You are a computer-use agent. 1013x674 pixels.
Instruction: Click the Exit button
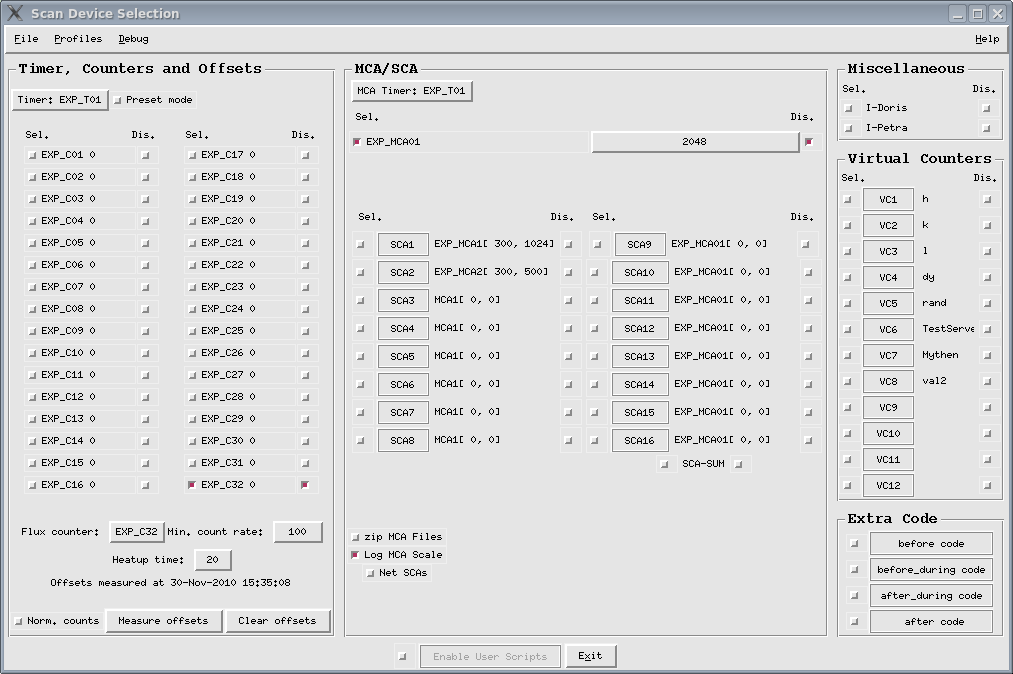[x=590, y=656]
